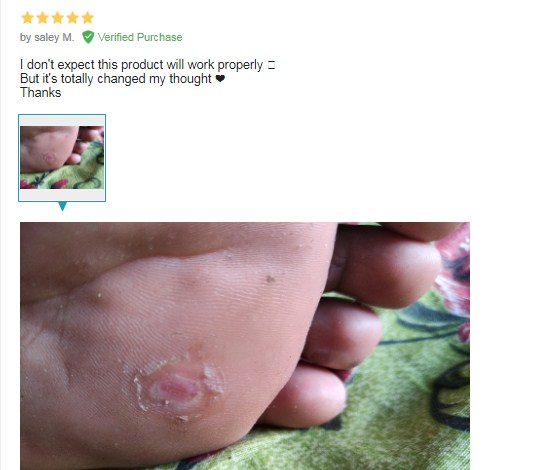Select the fifth rating star
This screenshot has width=543, height=470.
[x=88, y=18]
